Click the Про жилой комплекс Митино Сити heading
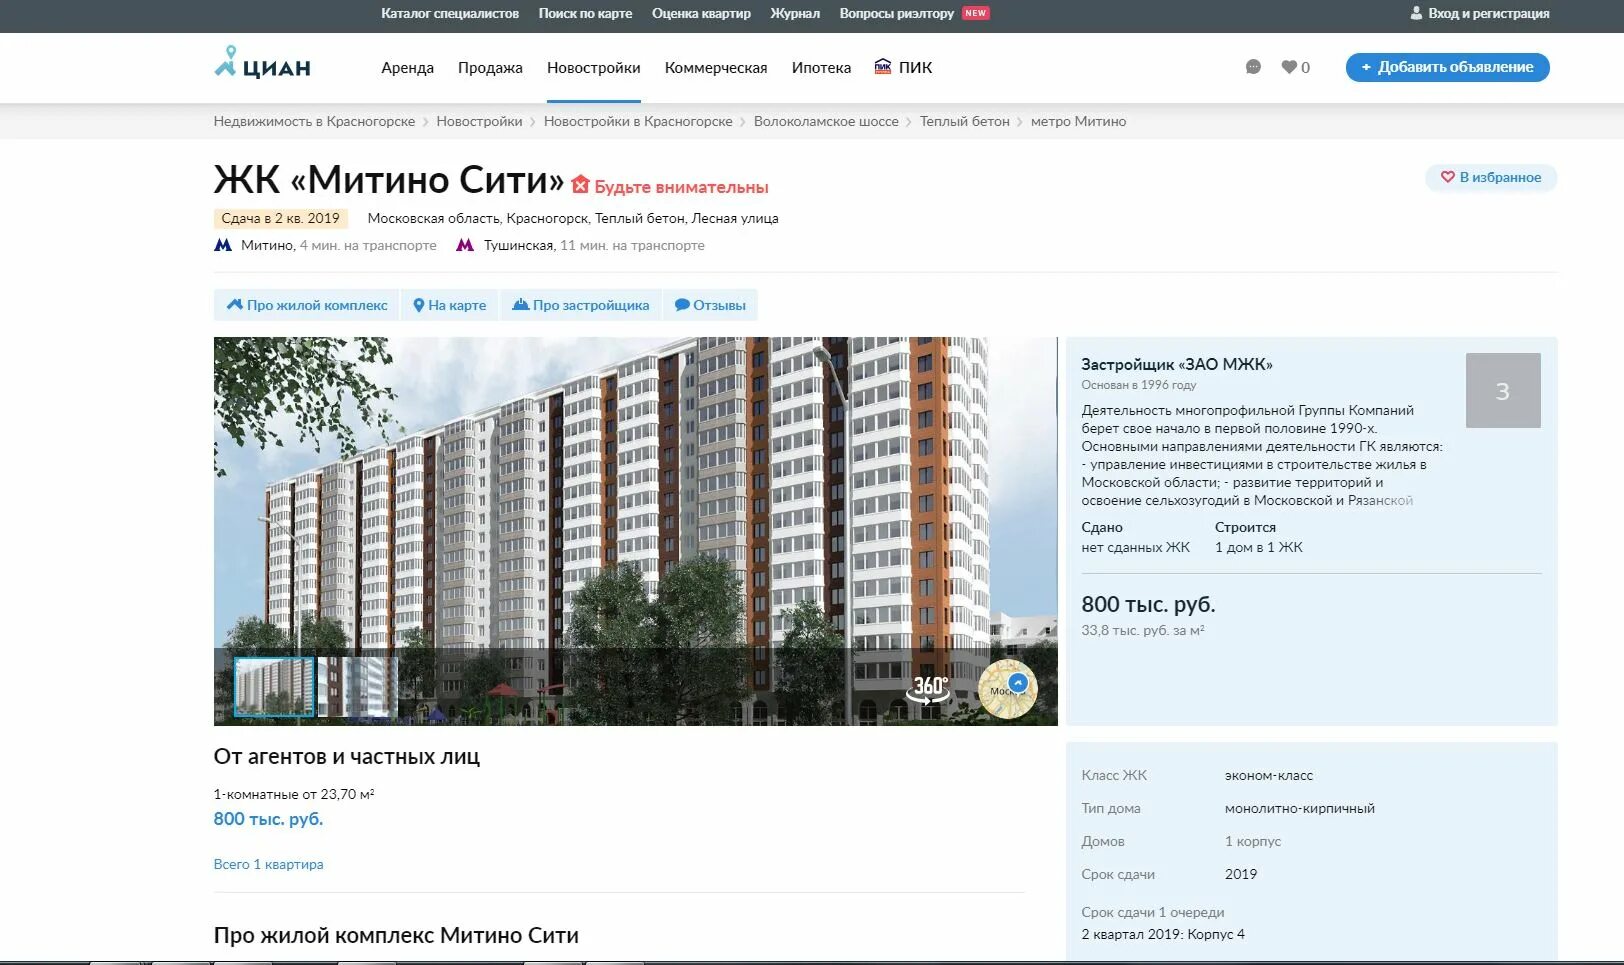The image size is (1624, 965). (x=396, y=935)
